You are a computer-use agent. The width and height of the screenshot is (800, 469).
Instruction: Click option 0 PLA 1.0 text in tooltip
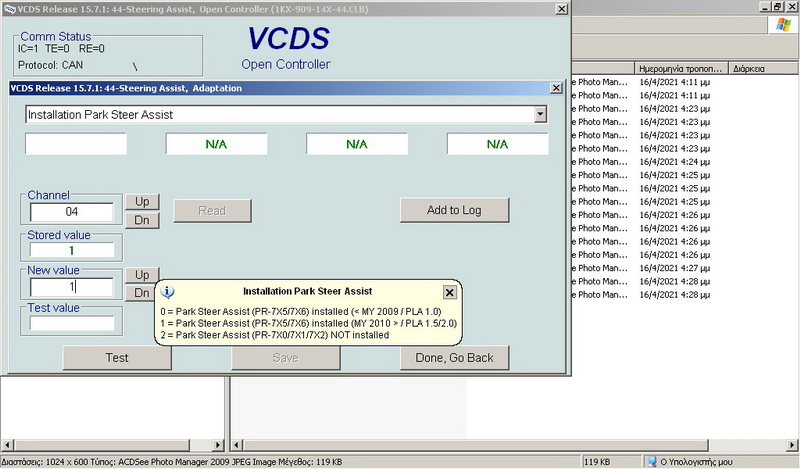coord(301,311)
